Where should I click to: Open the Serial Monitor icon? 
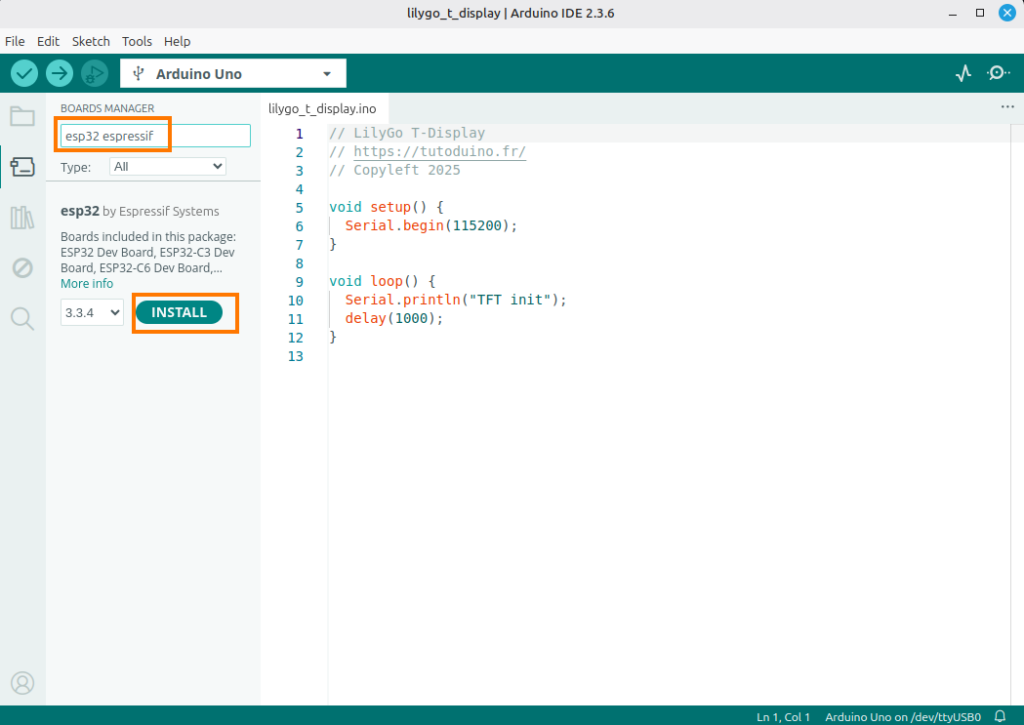click(998, 73)
